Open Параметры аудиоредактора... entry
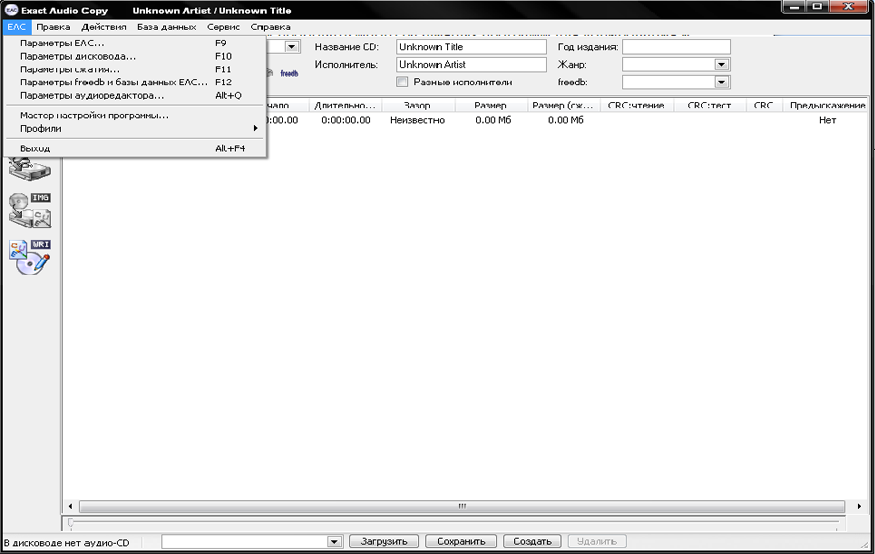The height and width of the screenshot is (554, 875). click(134, 95)
